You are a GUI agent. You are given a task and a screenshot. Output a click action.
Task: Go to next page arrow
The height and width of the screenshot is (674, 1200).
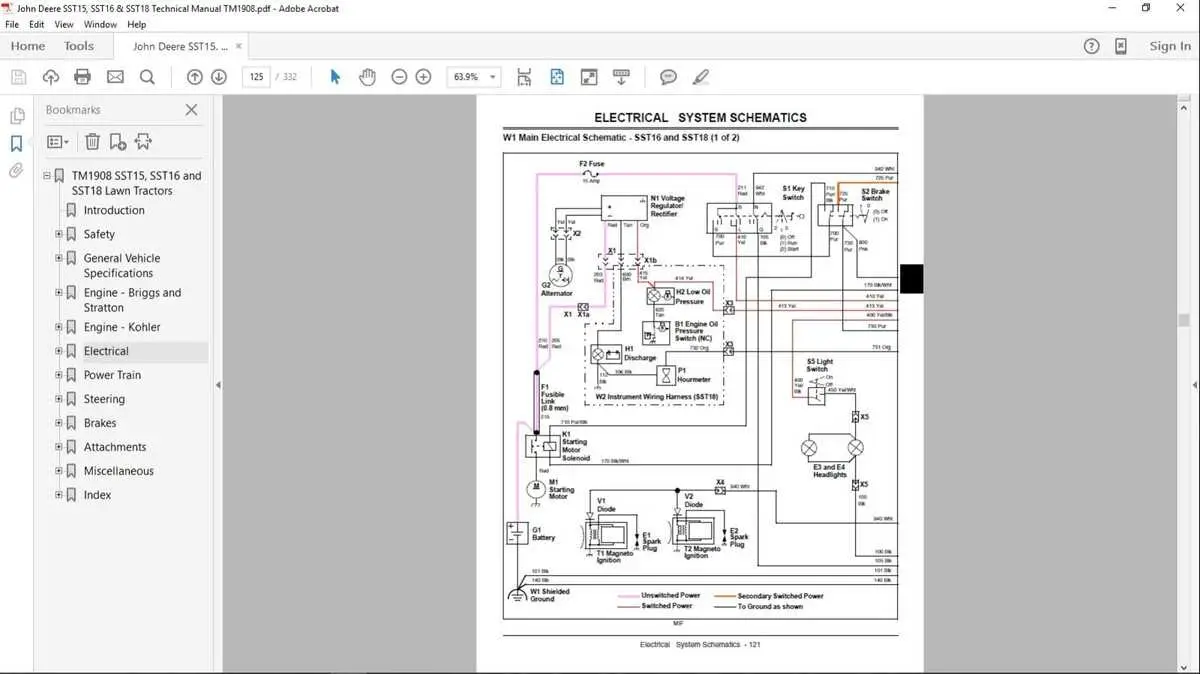click(219, 77)
